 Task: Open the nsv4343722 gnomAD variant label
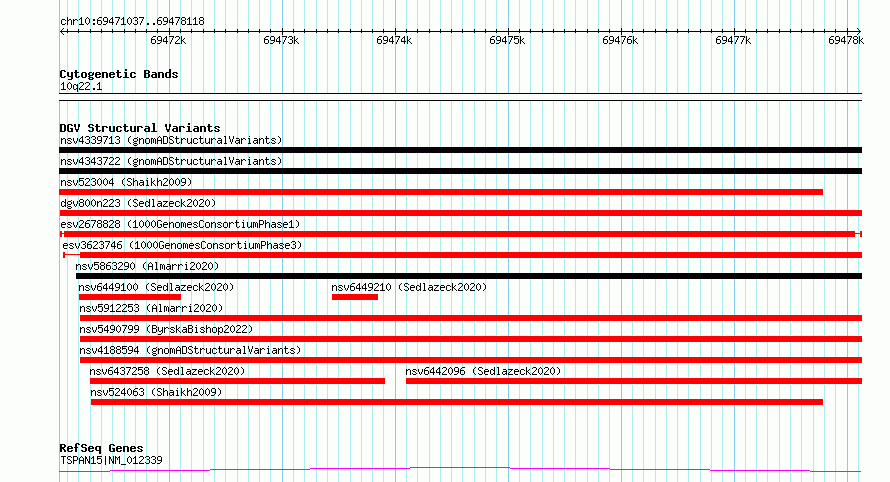[x=171, y=161]
